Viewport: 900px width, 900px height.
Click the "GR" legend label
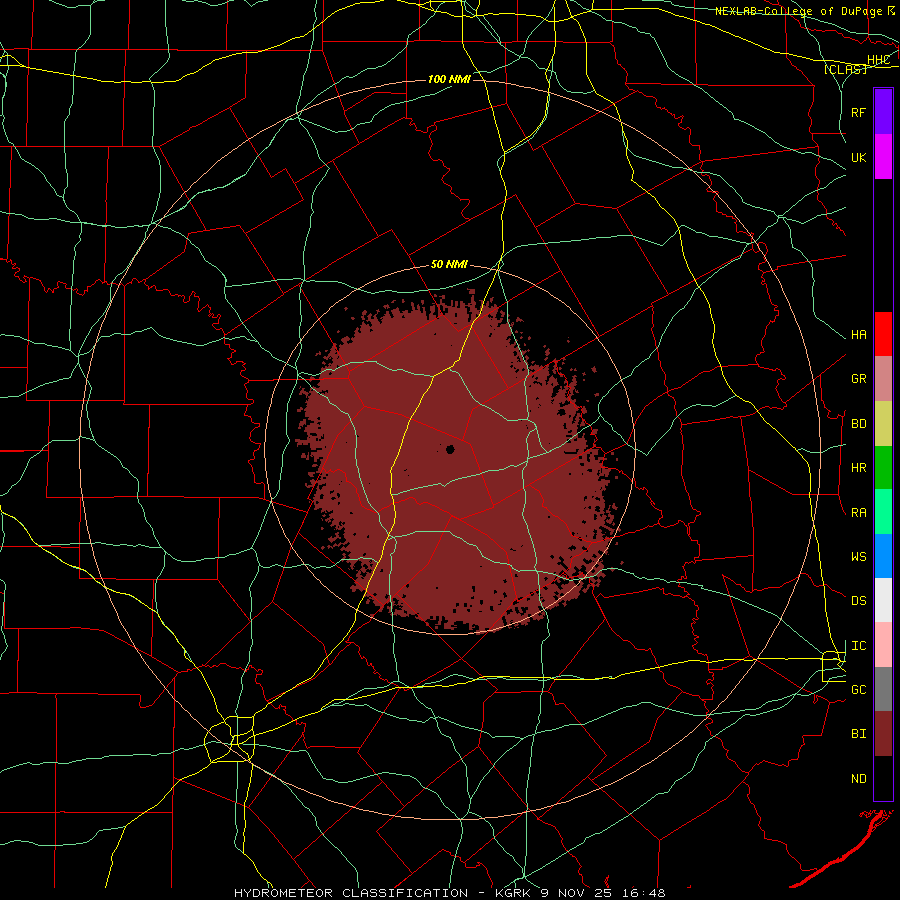(859, 379)
